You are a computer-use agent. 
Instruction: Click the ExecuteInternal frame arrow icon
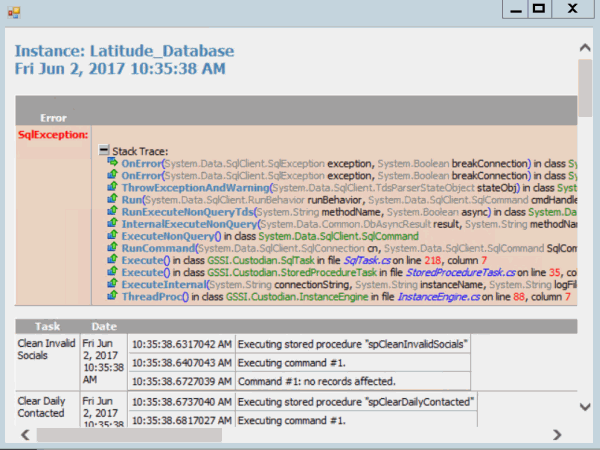pyautogui.click(x=114, y=285)
